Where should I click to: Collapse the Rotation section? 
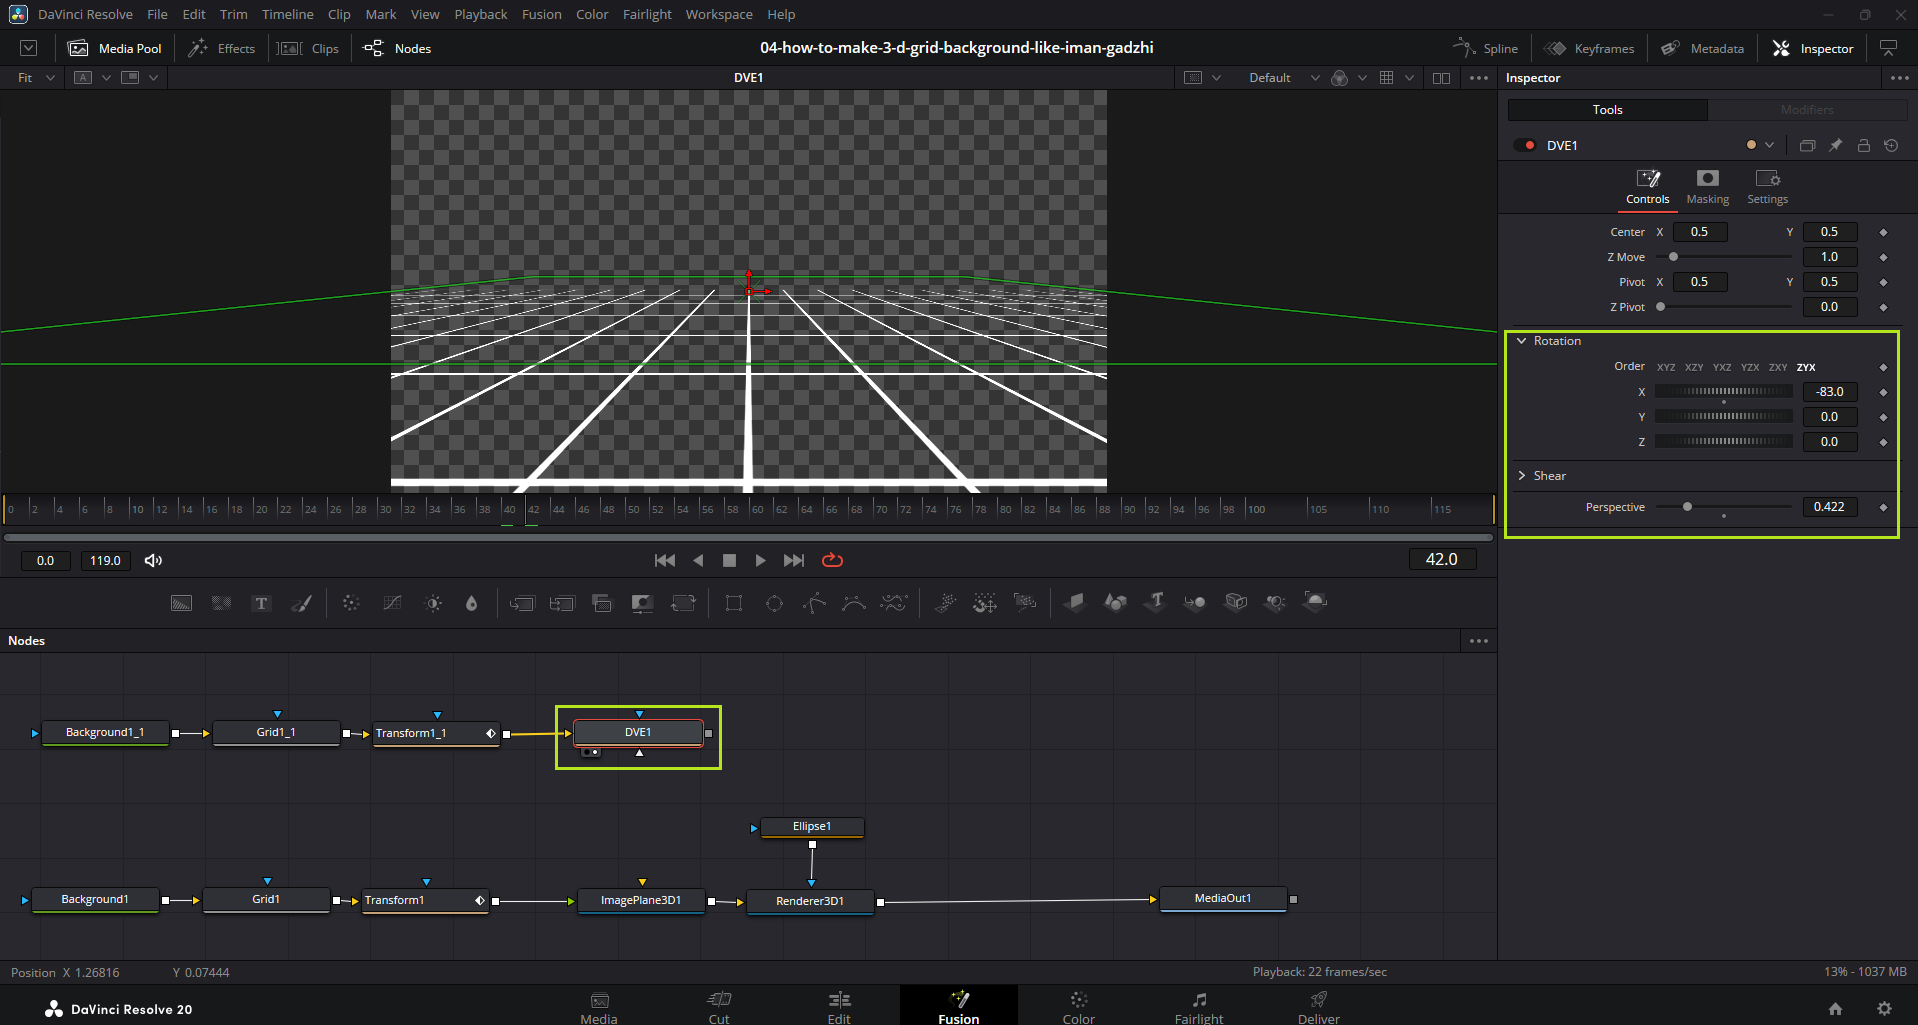click(x=1522, y=341)
